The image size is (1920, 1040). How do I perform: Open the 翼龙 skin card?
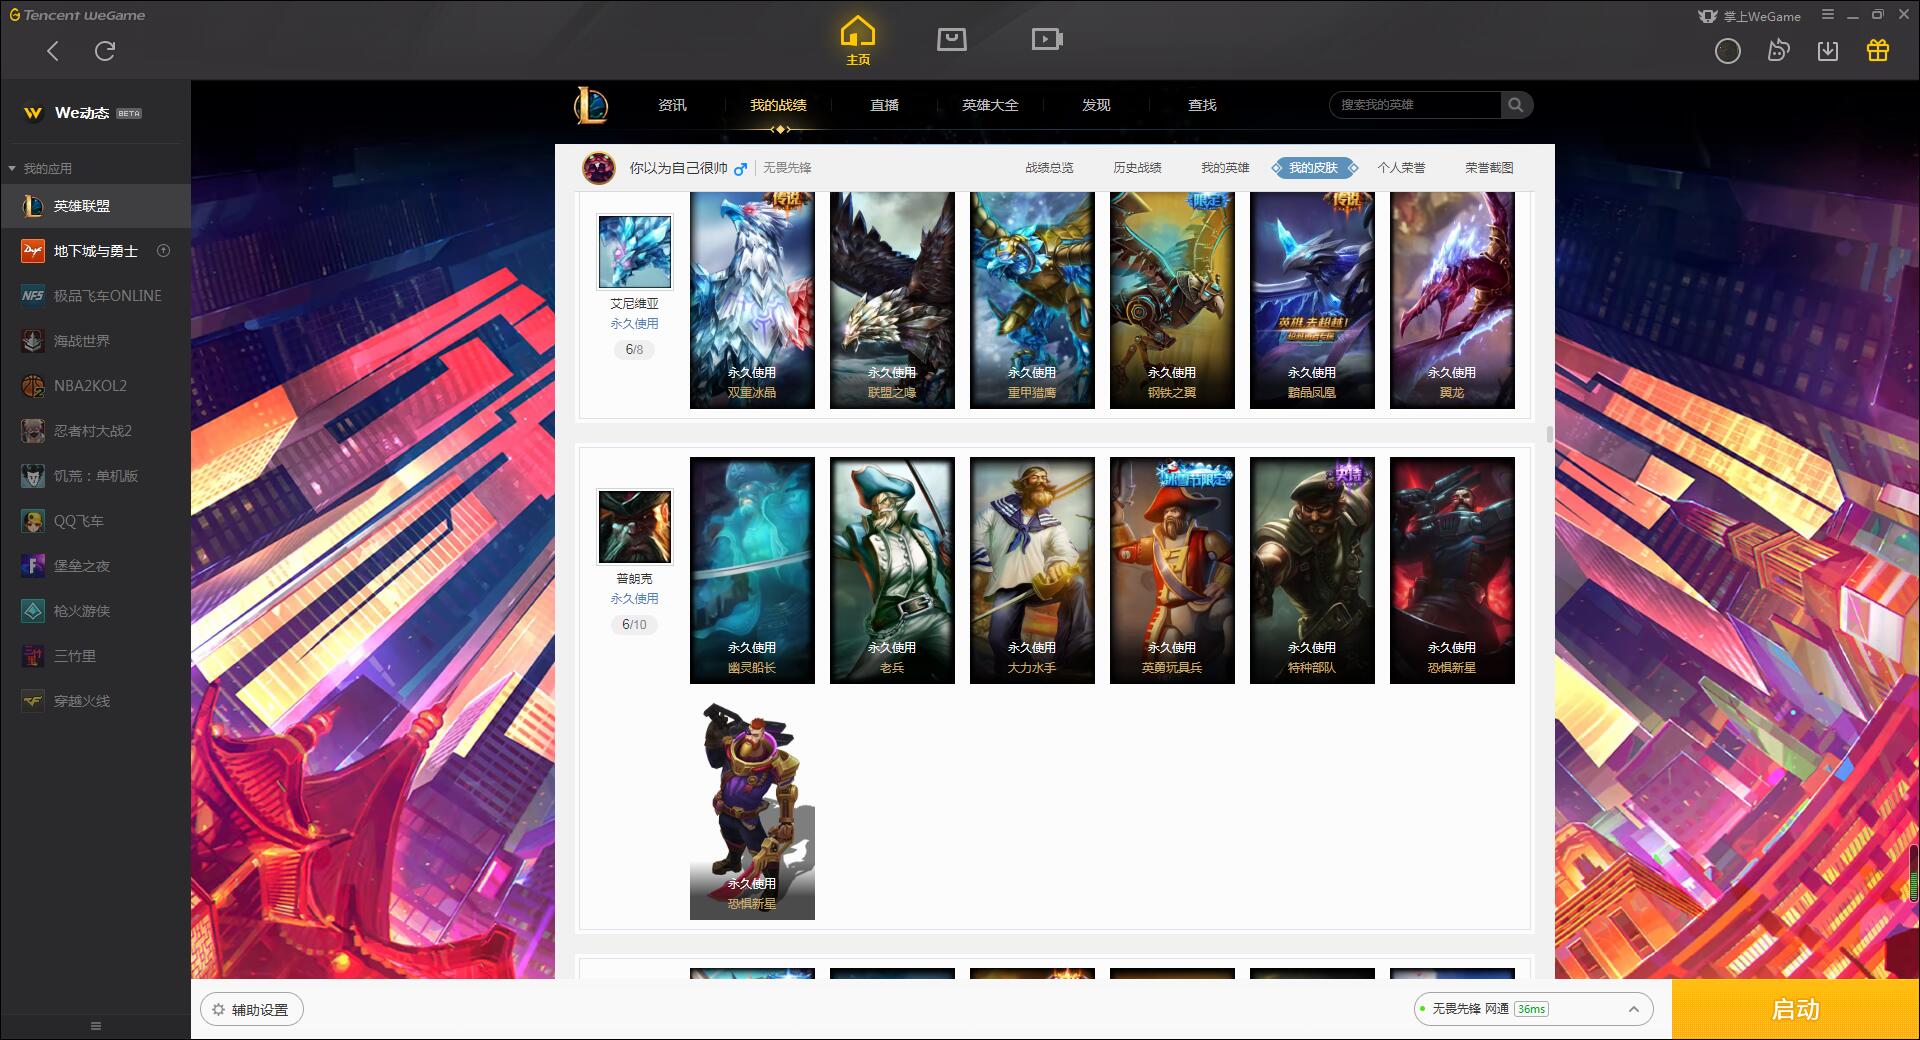1452,300
